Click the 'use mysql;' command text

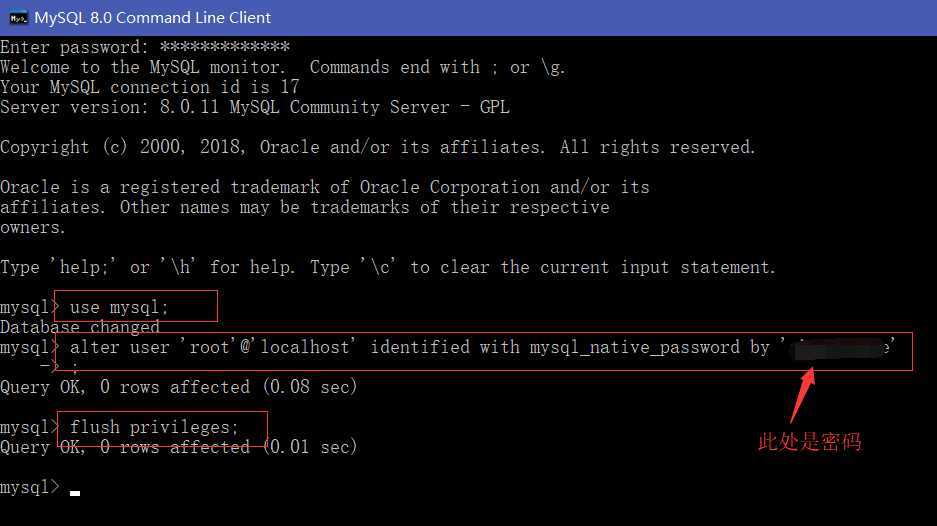(x=119, y=307)
